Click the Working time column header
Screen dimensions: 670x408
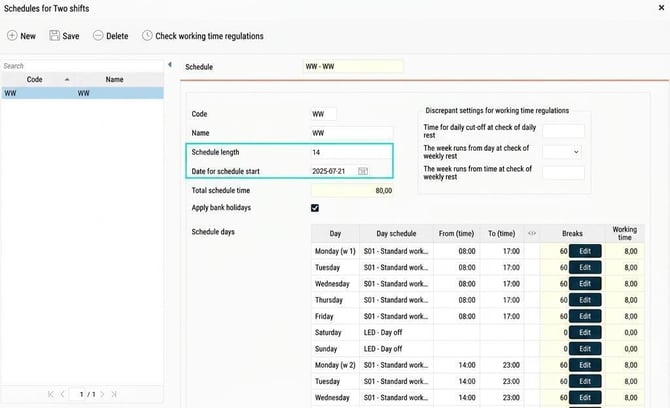pyautogui.click(x=625, y=234)
